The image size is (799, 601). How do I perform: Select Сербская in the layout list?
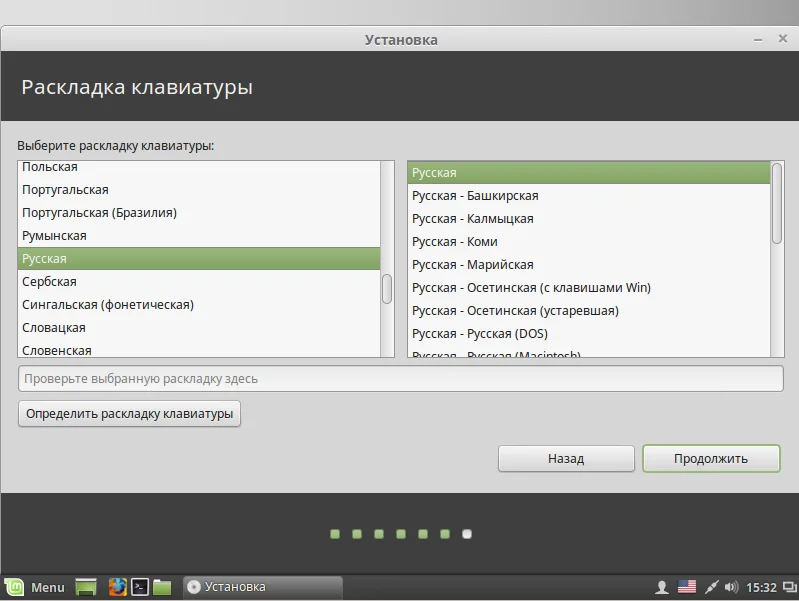pos(199,281)
